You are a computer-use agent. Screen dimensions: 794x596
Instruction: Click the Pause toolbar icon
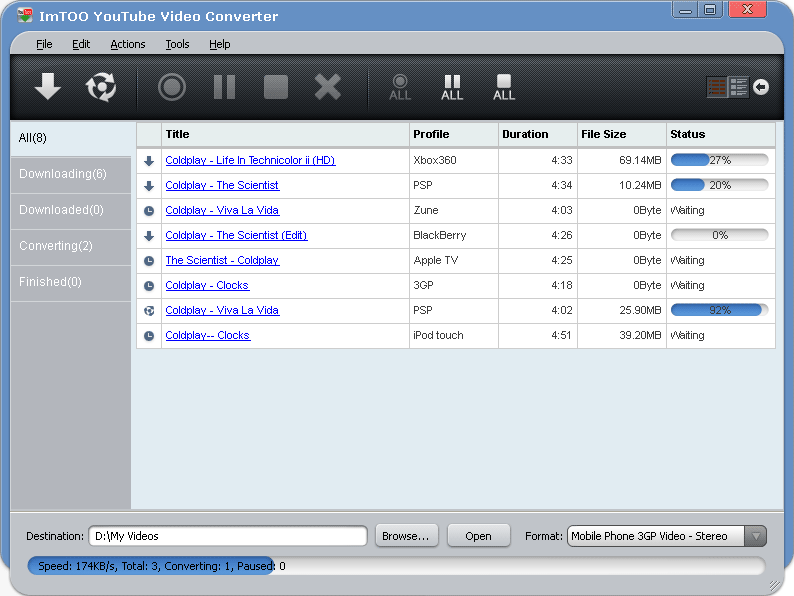click(224, 87)
